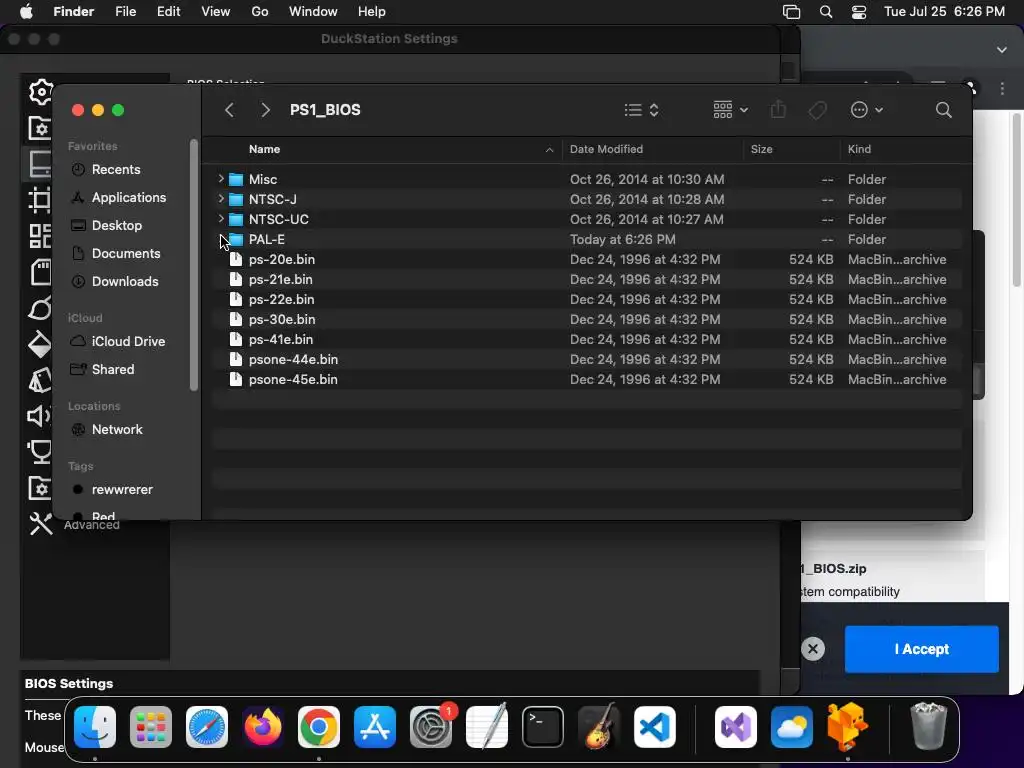The width and height of the screenshot is (1024, 768).
Task: Open Stage Manager icon in menu bar
Action: pos(792,12)
